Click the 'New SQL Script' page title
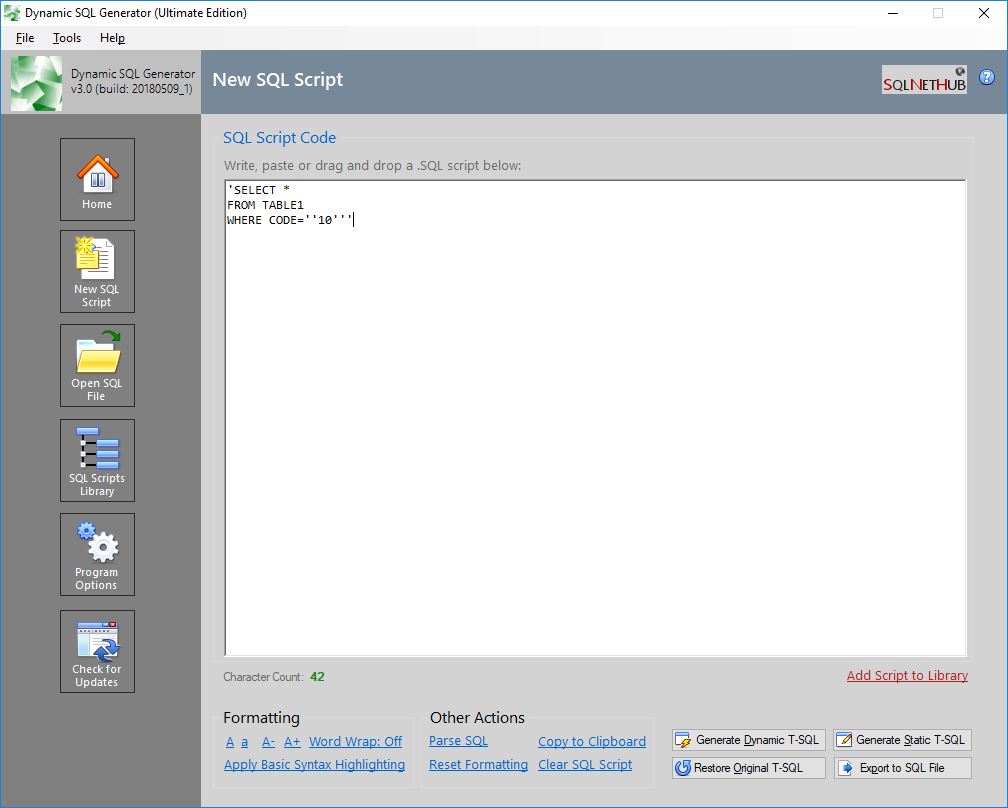Screen dimensions: 1008x808 (x=278, y=80)
